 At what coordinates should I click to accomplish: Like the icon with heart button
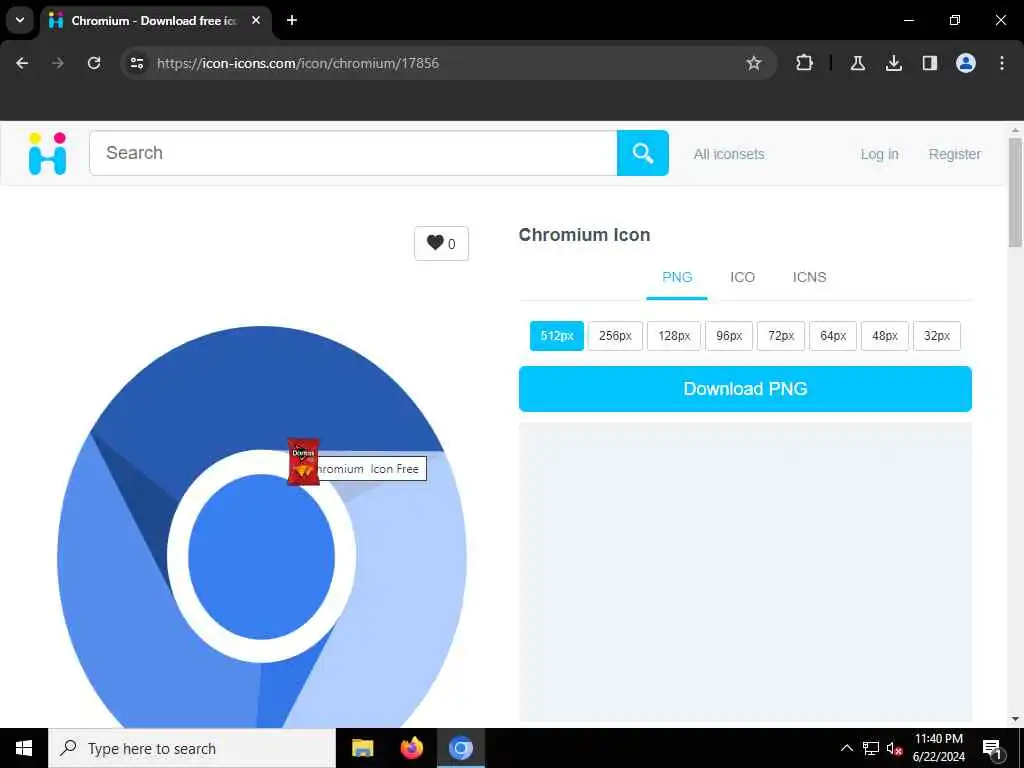click(441, 244)
